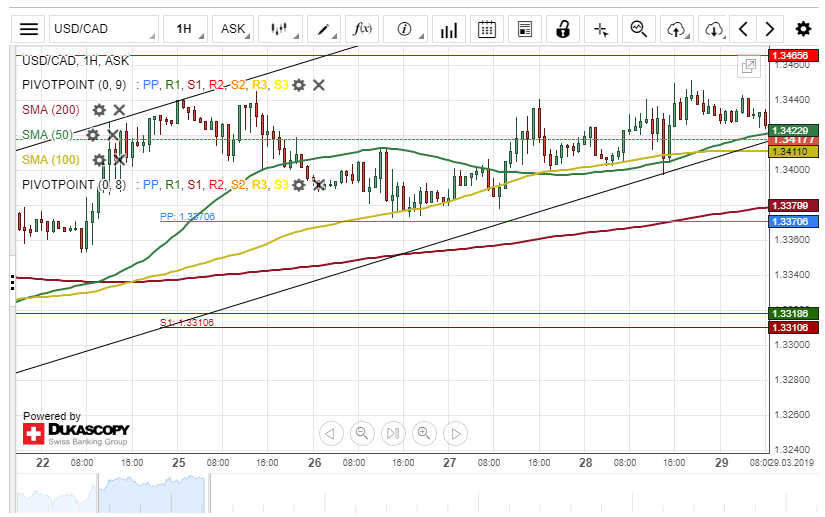Open the USD/CAD instrument selector
This screenshot has height=517, width=825.
click(103, 29)
